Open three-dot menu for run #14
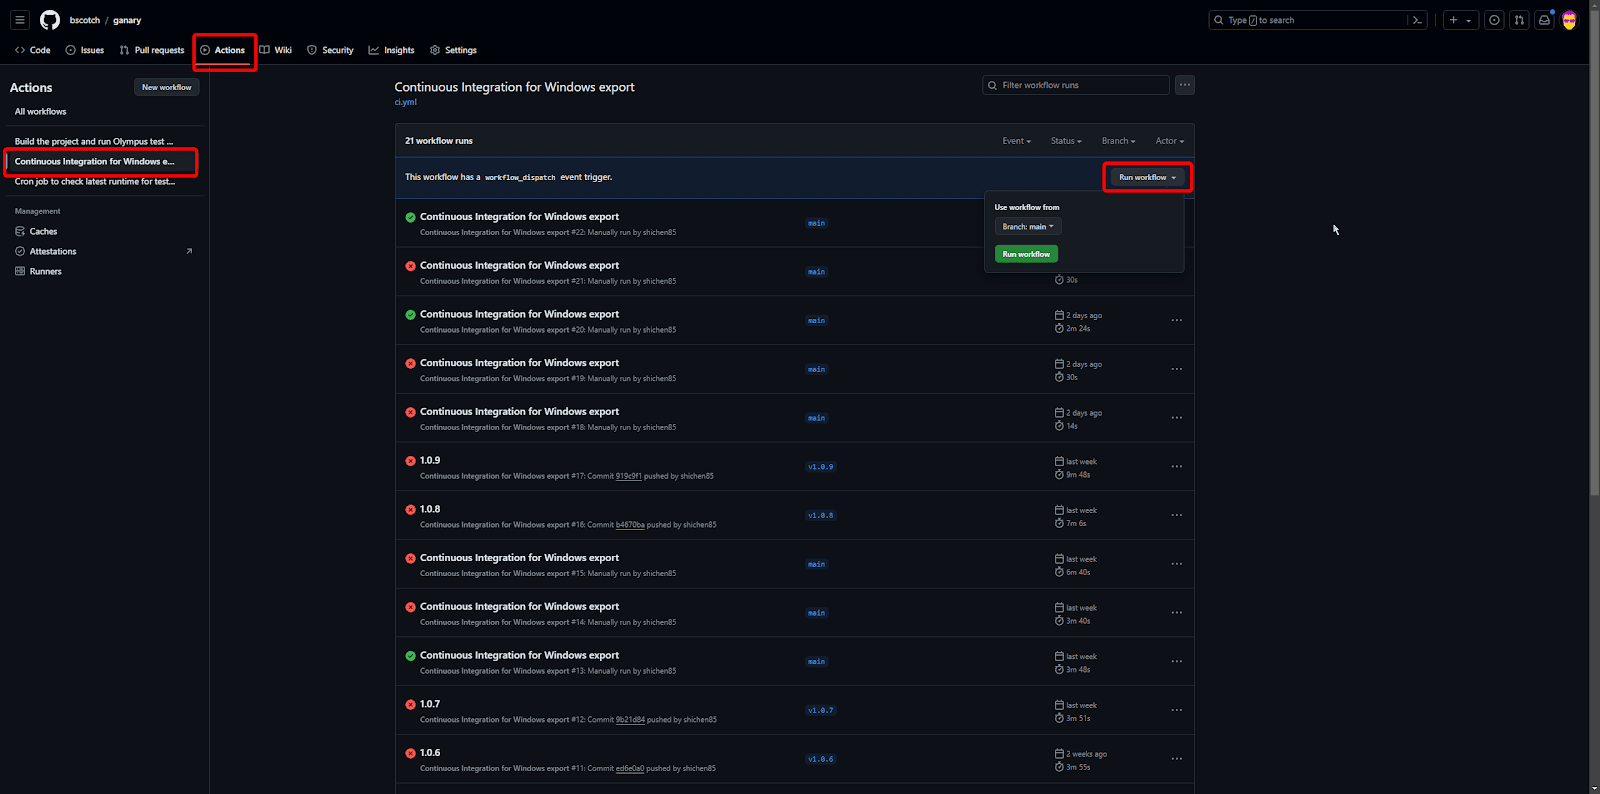 tap(1177, 613)
